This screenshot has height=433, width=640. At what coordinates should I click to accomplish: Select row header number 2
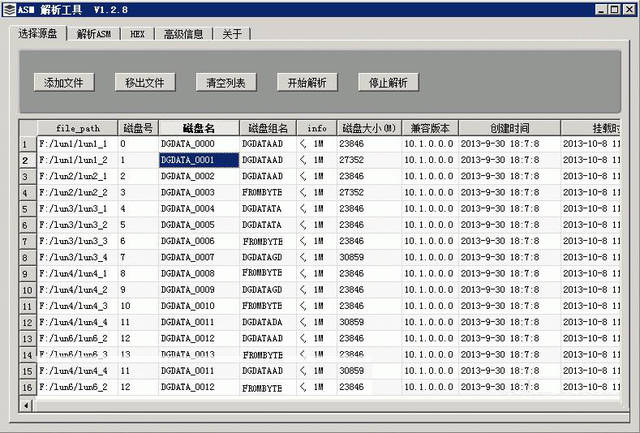(28, 160)
